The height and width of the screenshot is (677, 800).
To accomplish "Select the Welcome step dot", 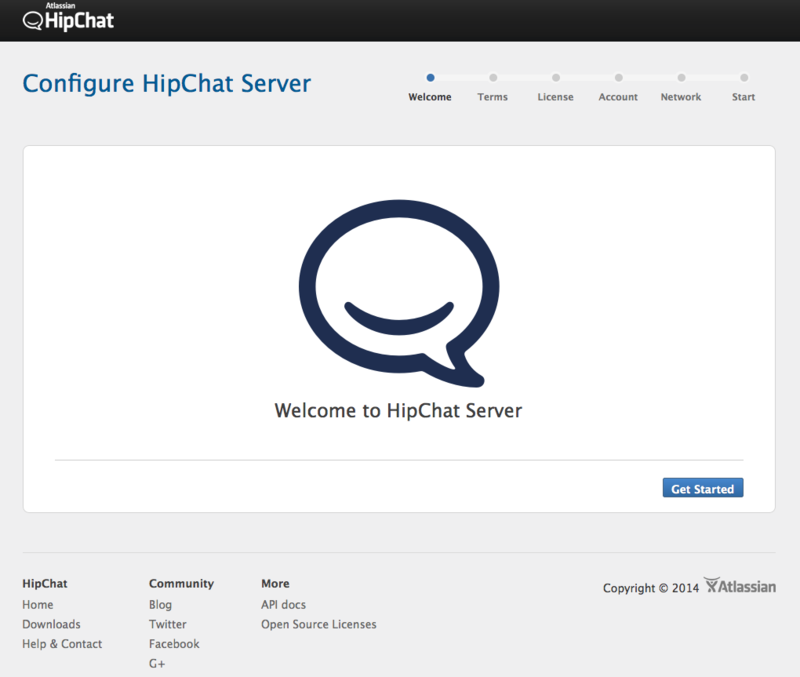I will coord(431,78).
